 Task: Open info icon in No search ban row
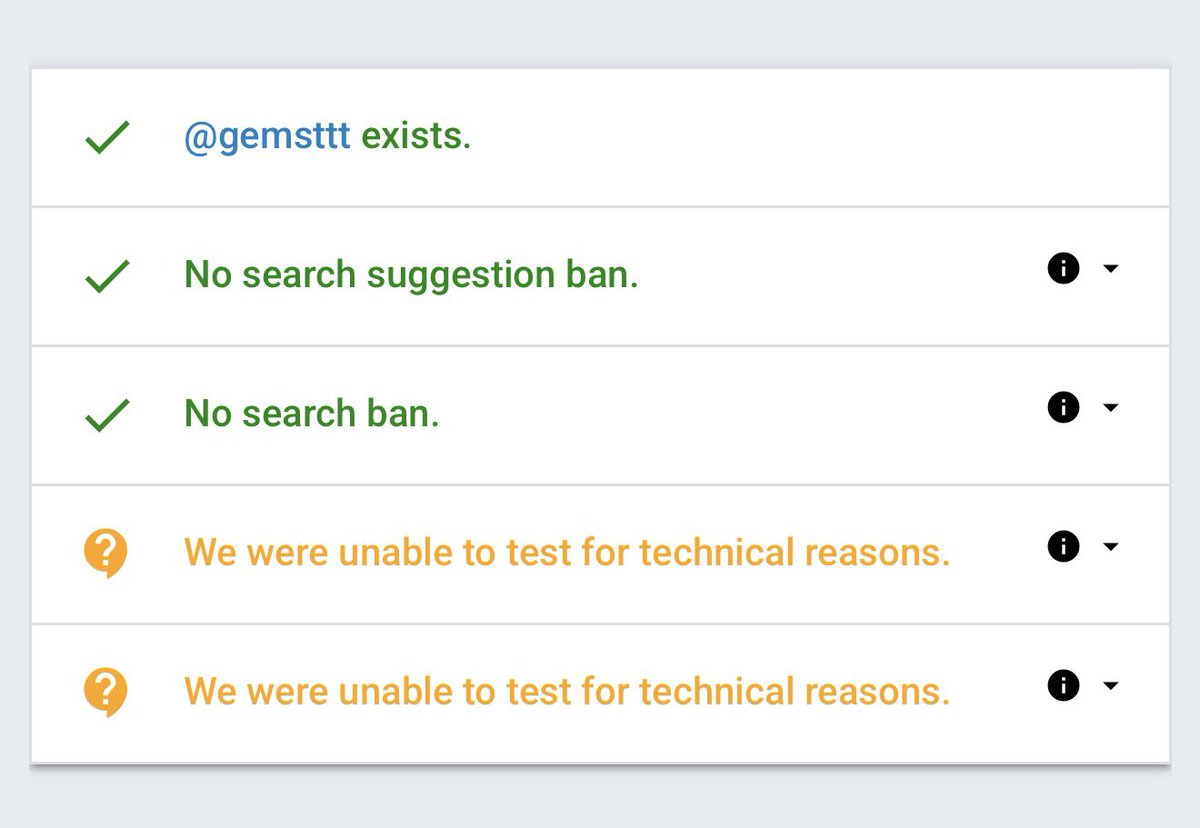[x=1063, y=407]
